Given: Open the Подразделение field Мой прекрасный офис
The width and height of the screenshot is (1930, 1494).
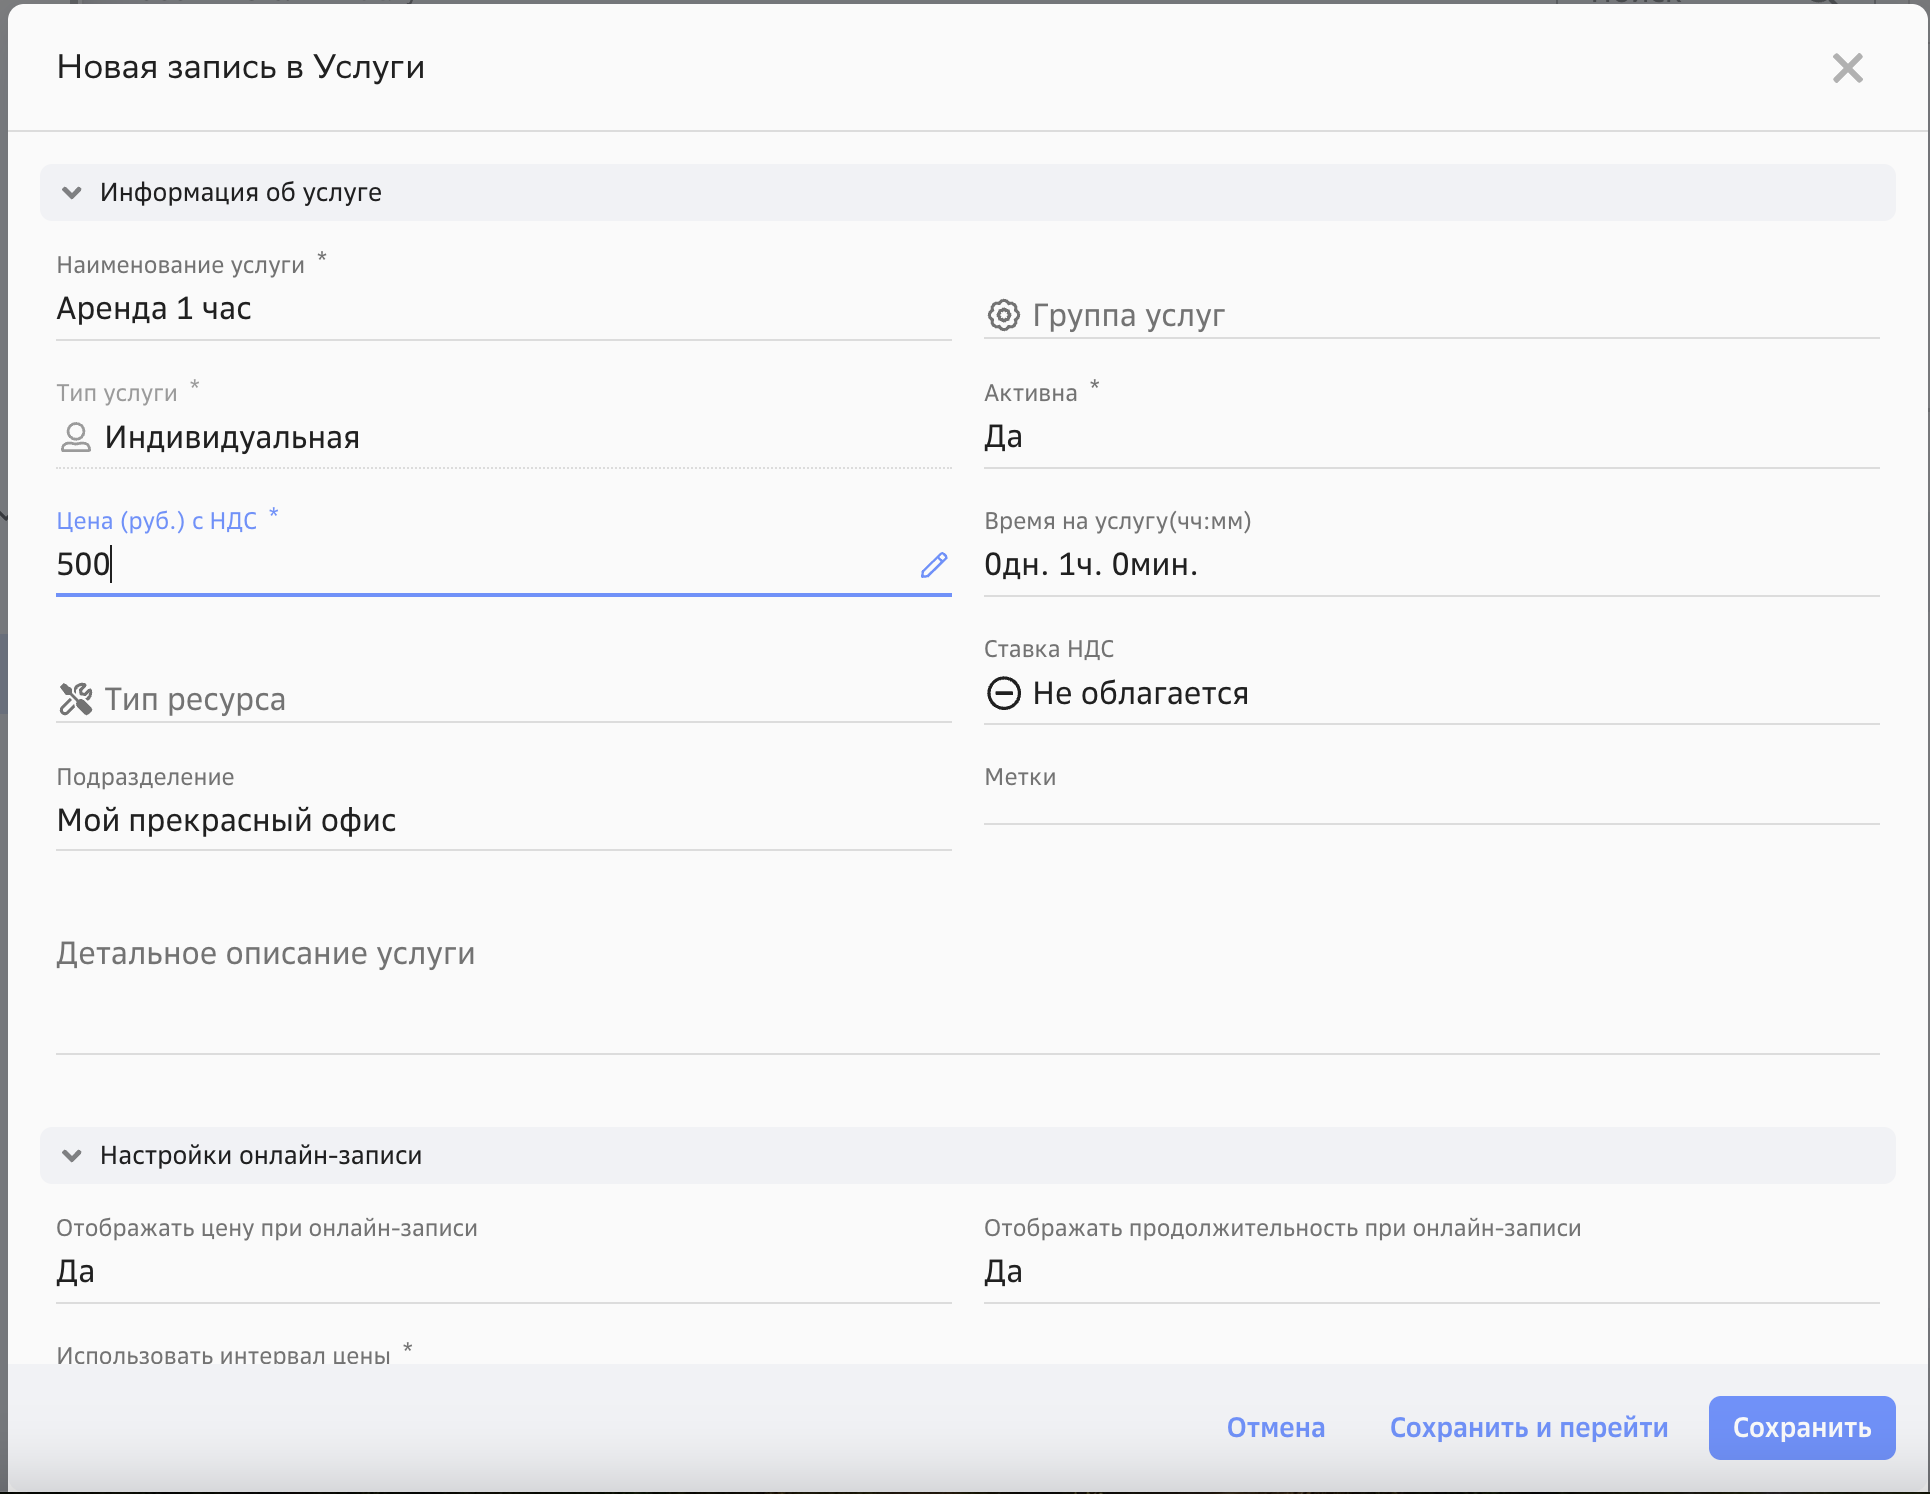Looking at the screenshot, I should [x=502, y=821].
